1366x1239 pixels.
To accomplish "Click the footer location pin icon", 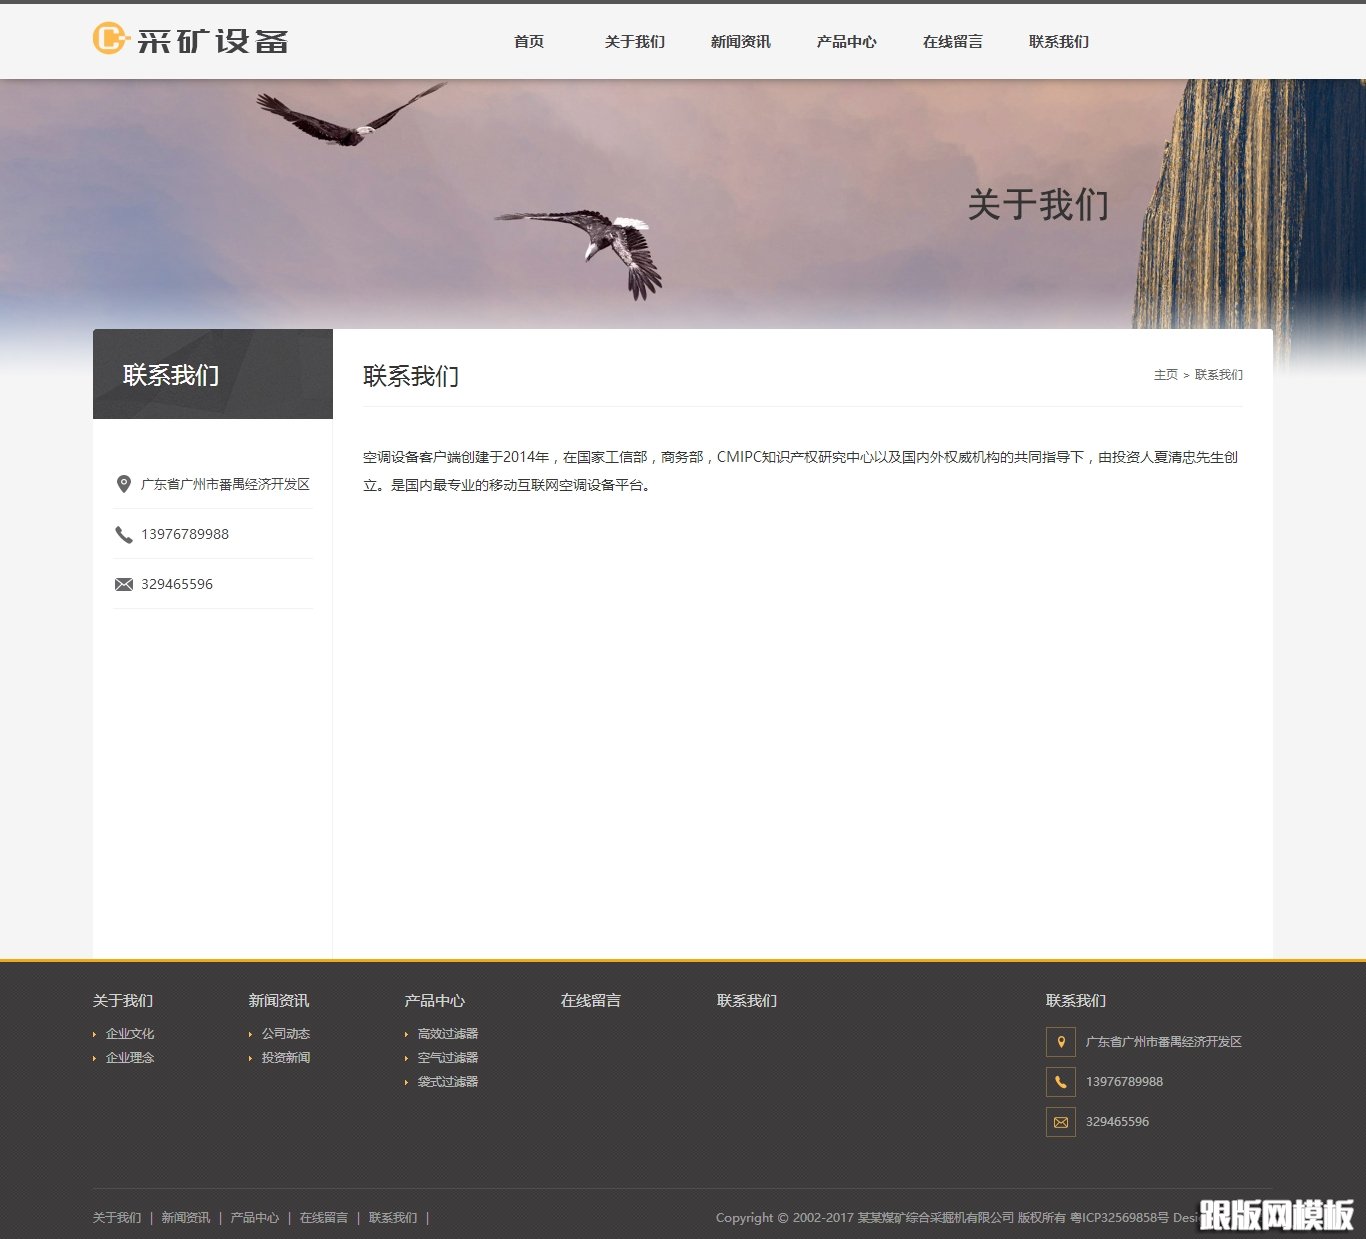I will pos(1060,1041).
